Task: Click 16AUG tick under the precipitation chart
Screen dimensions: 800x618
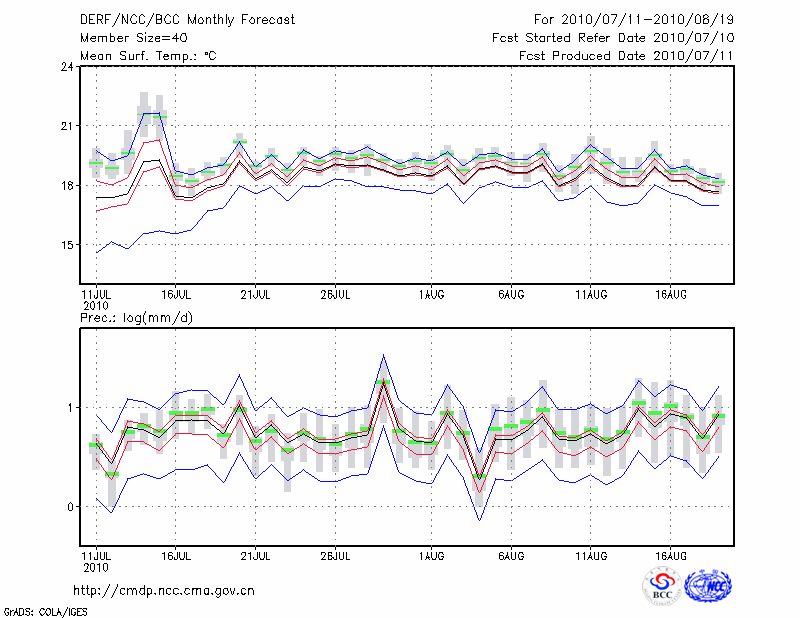Action: click(x=670, y=555)
